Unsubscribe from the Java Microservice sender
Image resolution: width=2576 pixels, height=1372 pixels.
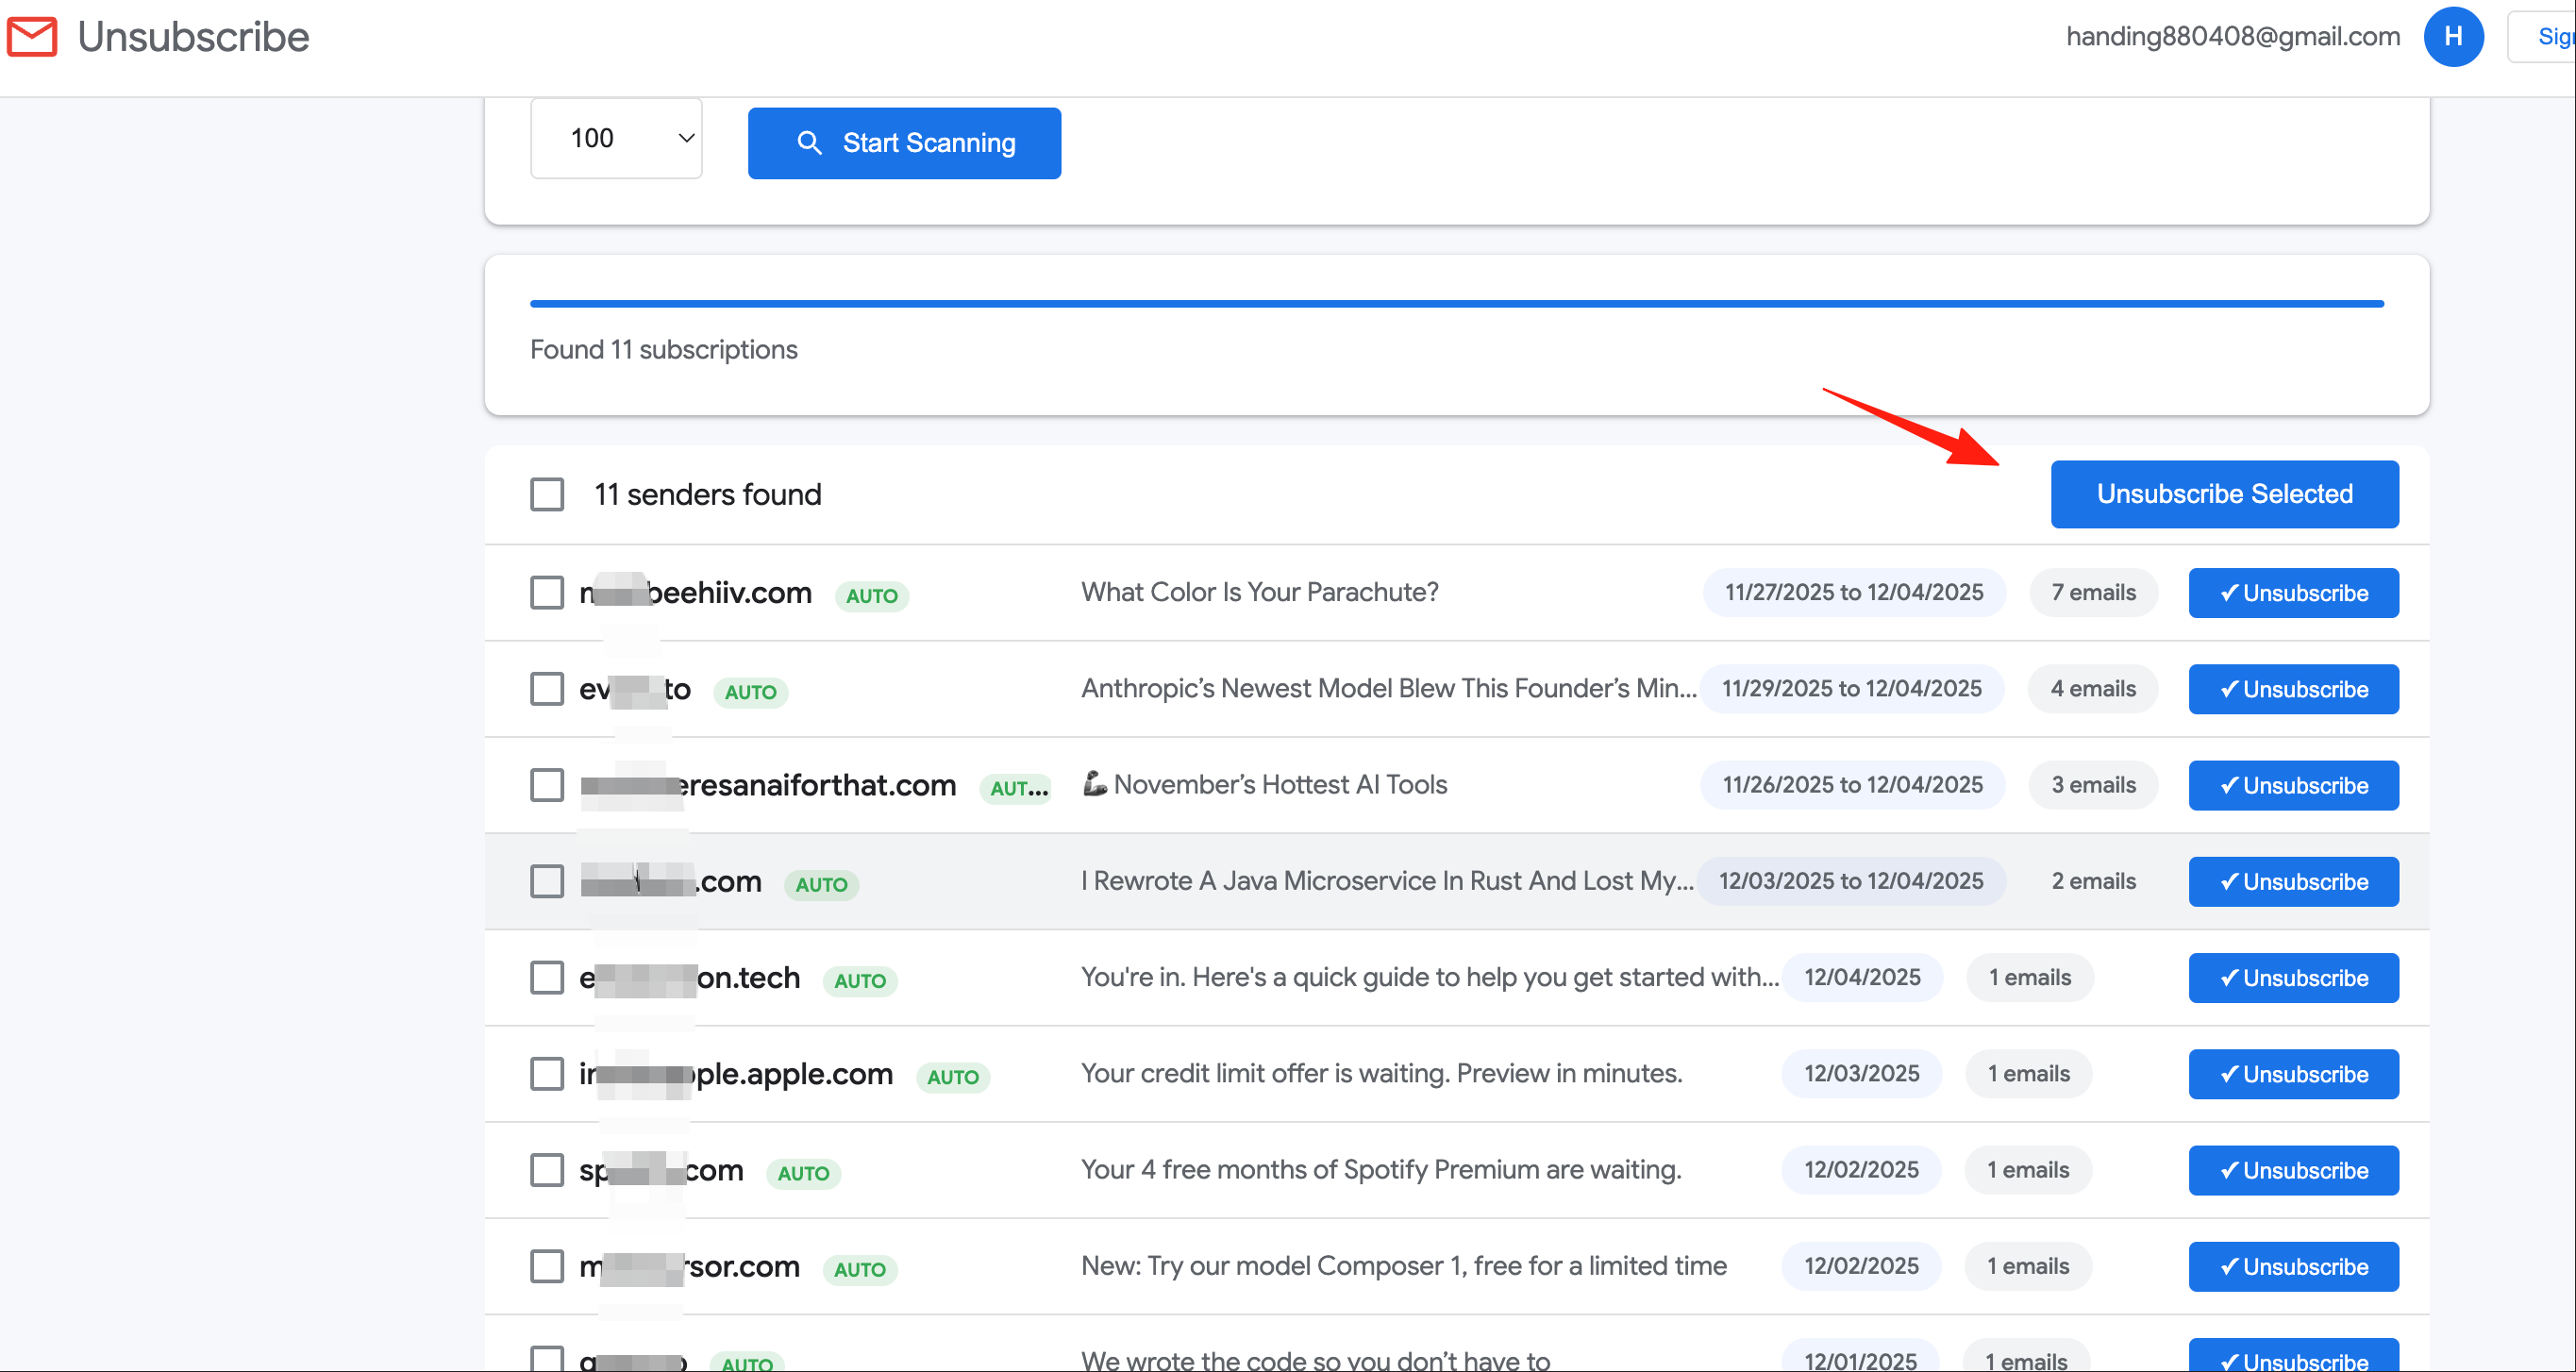coord(2293,882)
